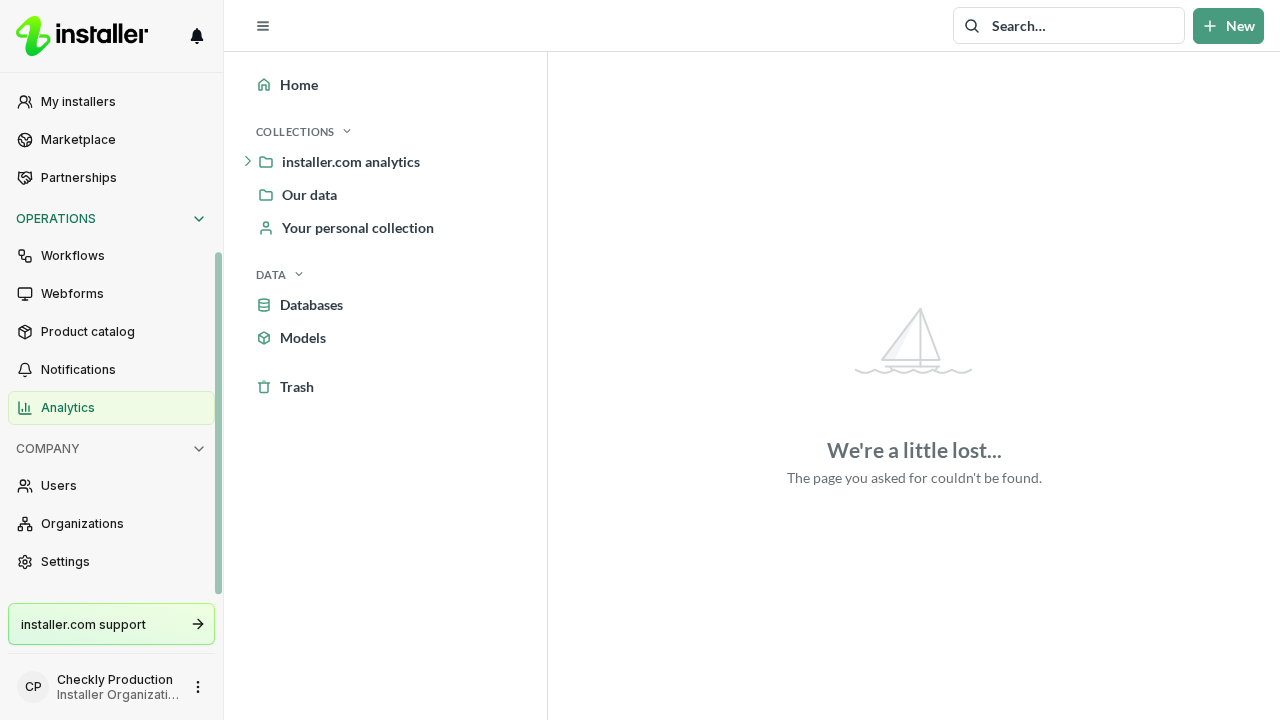Click the Trash bin icon
Image resolution: width=1280 pixels, height=720 pixels.
pos(264,387)
